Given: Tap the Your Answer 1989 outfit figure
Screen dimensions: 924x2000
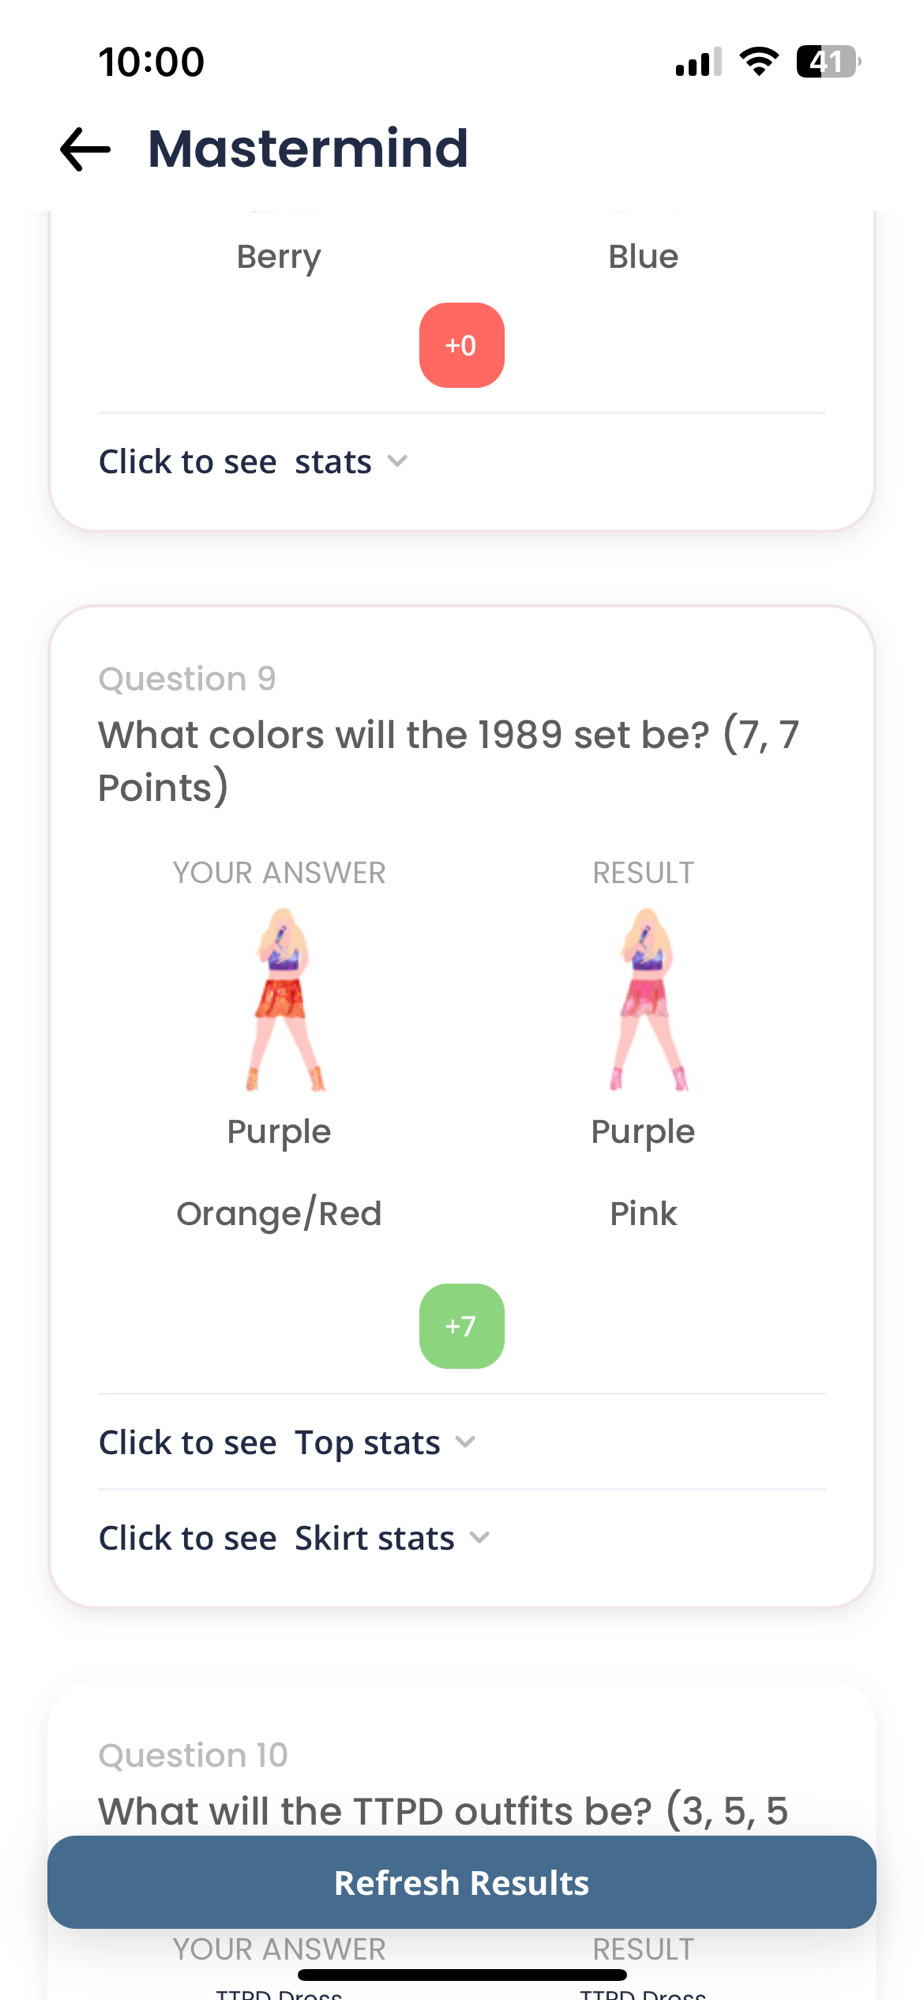Looking at the screenshot, I should pos(285,999).
